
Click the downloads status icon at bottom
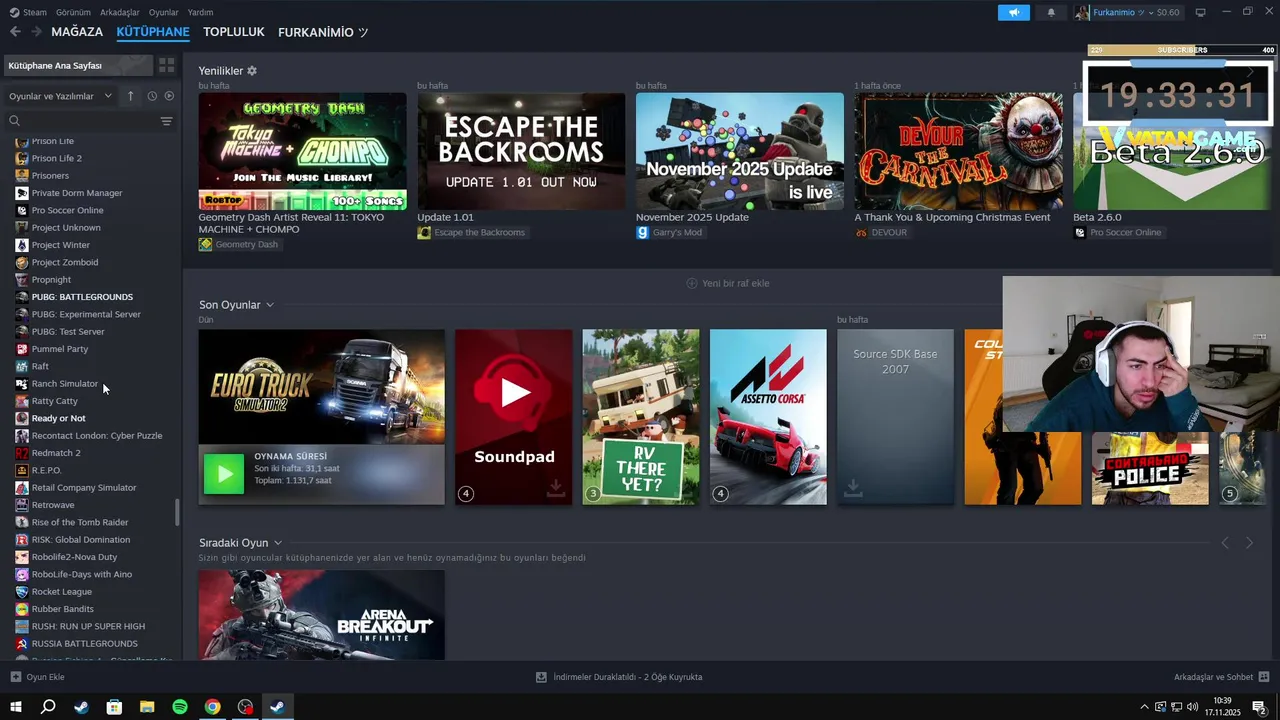click(x=541, y=677)
